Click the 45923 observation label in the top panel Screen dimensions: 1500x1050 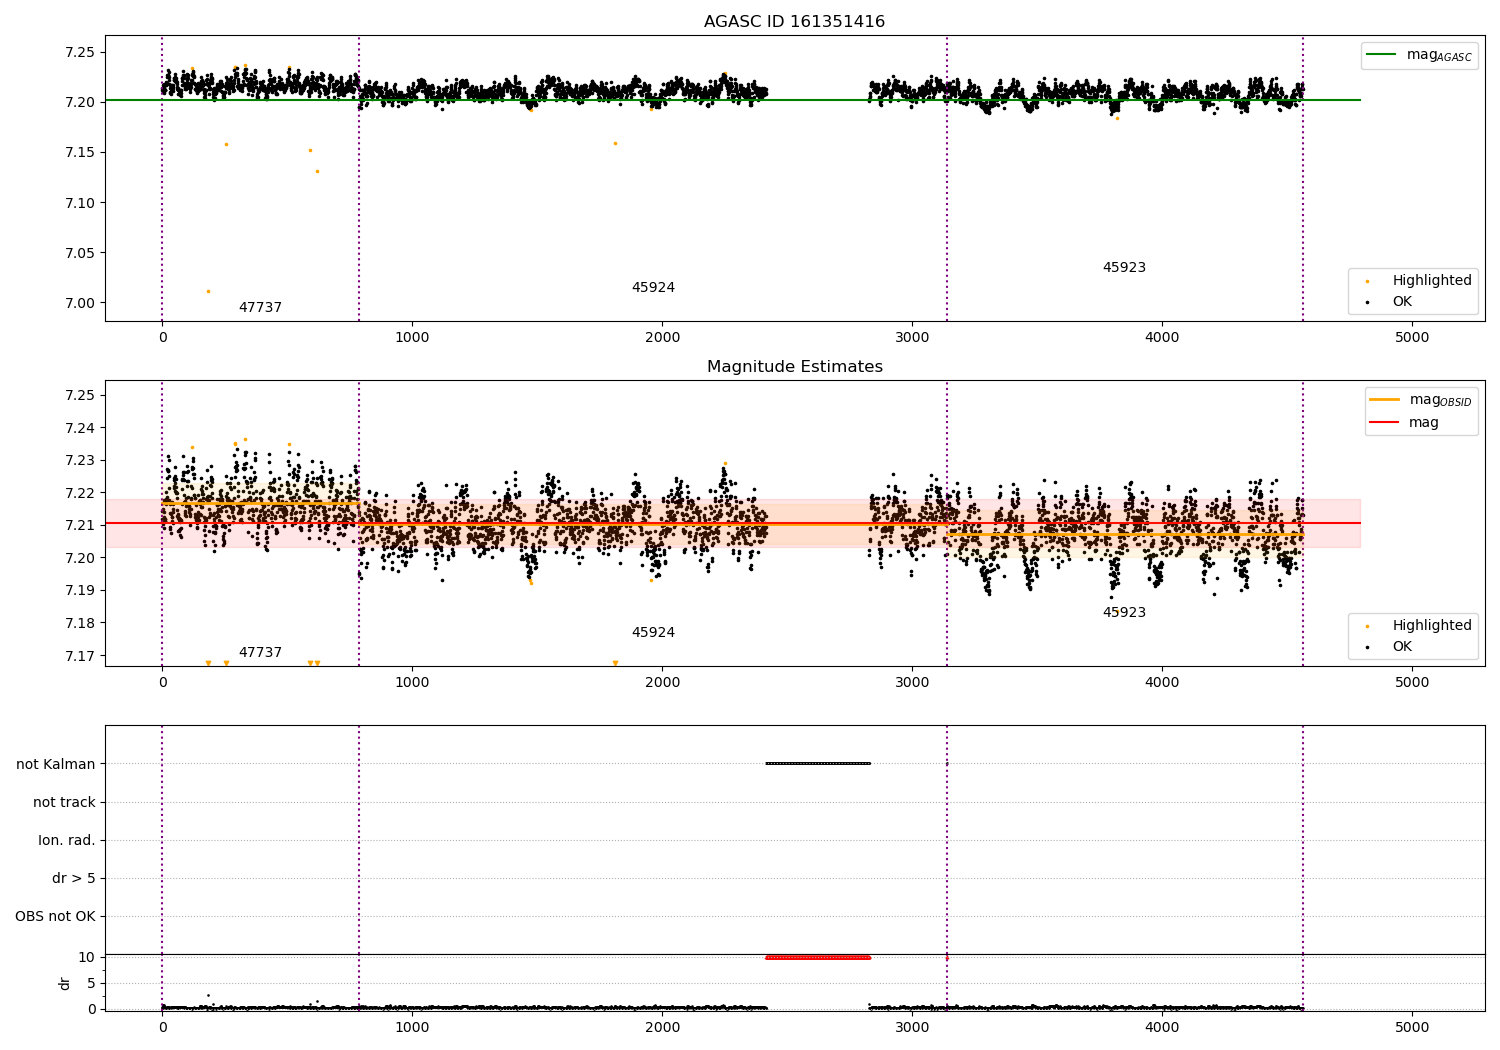[1124, 268]
